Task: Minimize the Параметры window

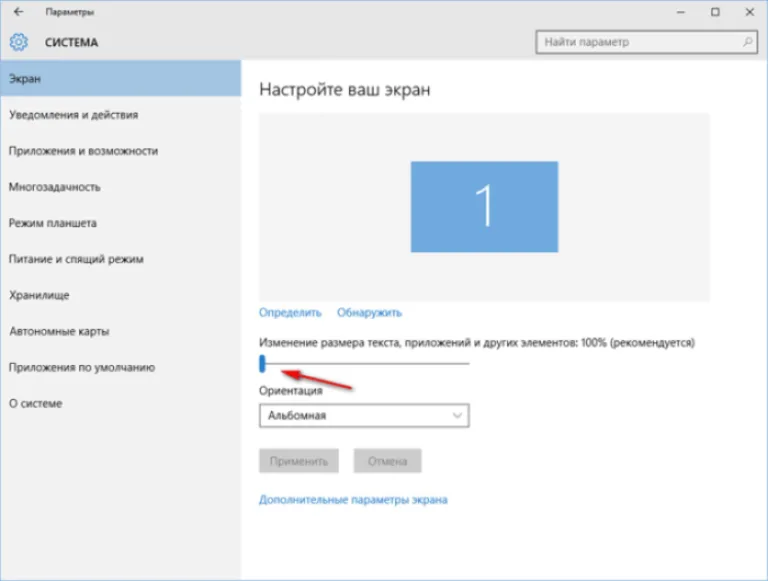Action: pos(681,12)
